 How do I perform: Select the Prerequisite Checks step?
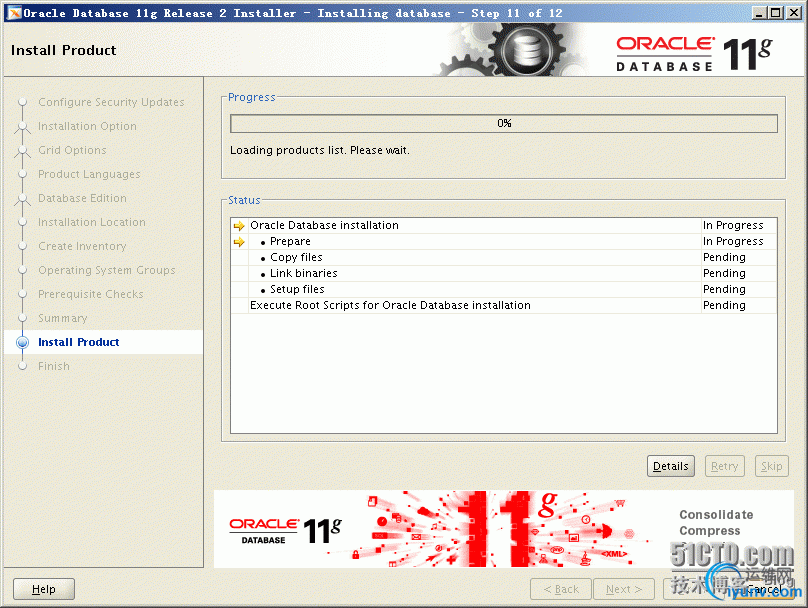click(91, 294)
